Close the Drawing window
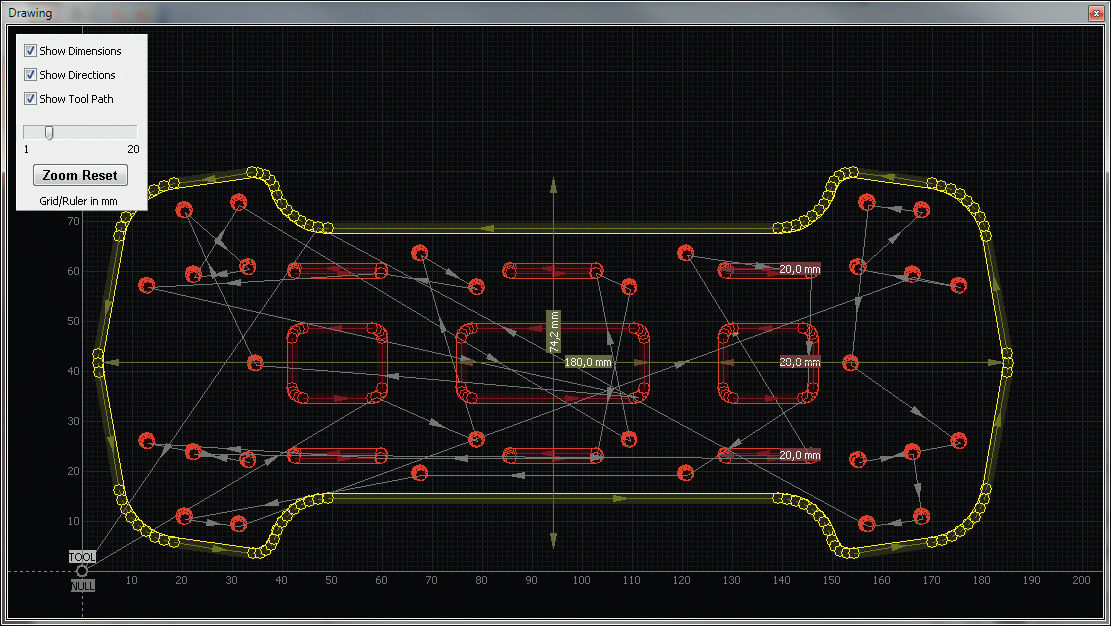 (1094, 13)
